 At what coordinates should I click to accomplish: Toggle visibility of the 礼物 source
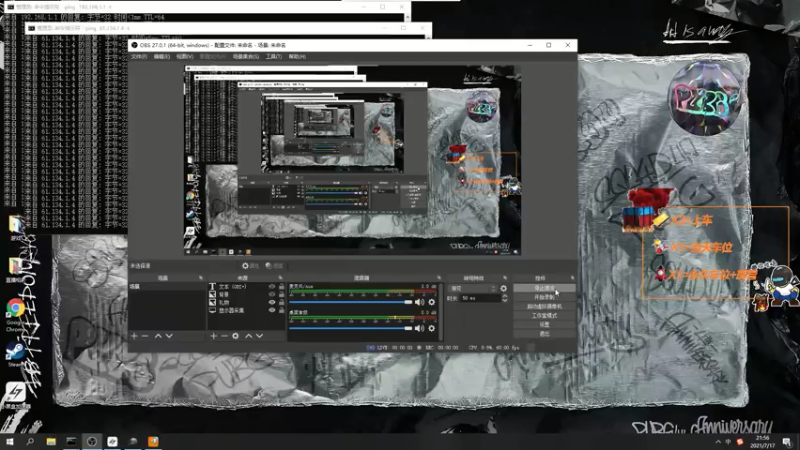point(271,302)
